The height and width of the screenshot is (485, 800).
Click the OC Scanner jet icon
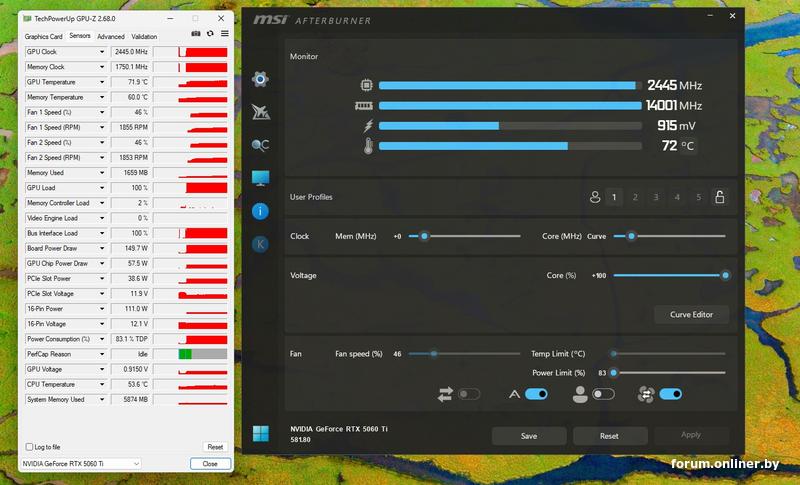click(x=260, y=112)
